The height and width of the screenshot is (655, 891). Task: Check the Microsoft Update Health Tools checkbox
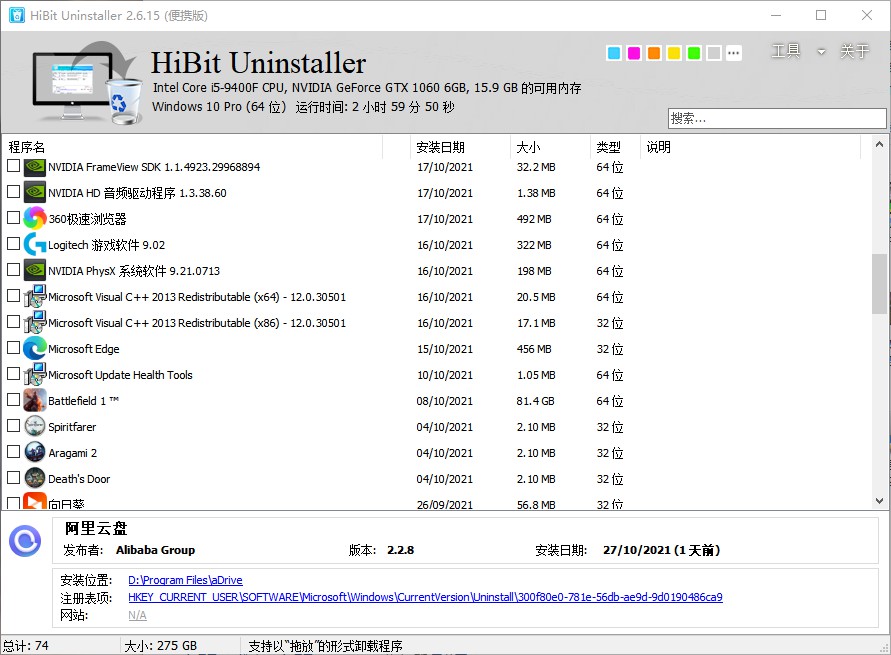(14, 374)
